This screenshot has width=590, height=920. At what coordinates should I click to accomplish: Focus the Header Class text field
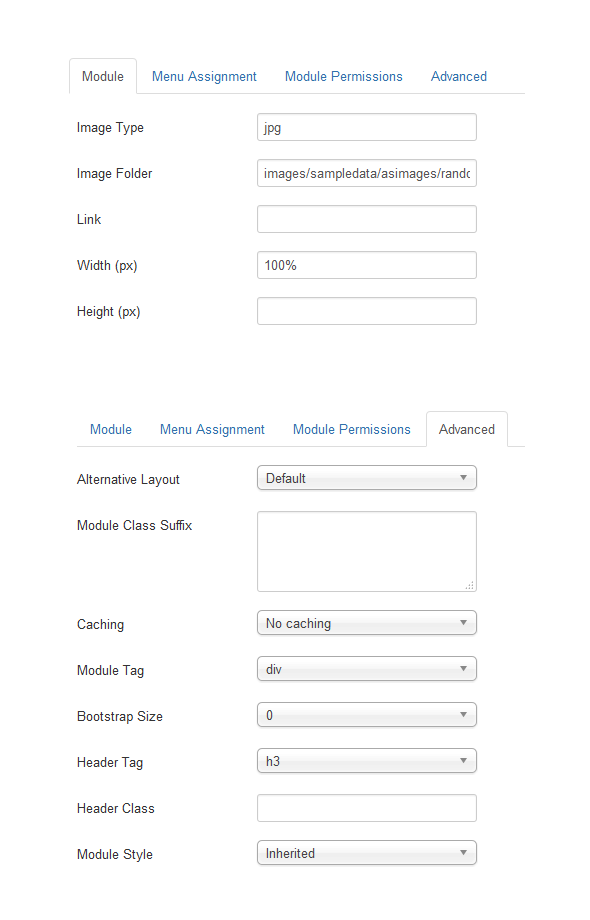367,808
